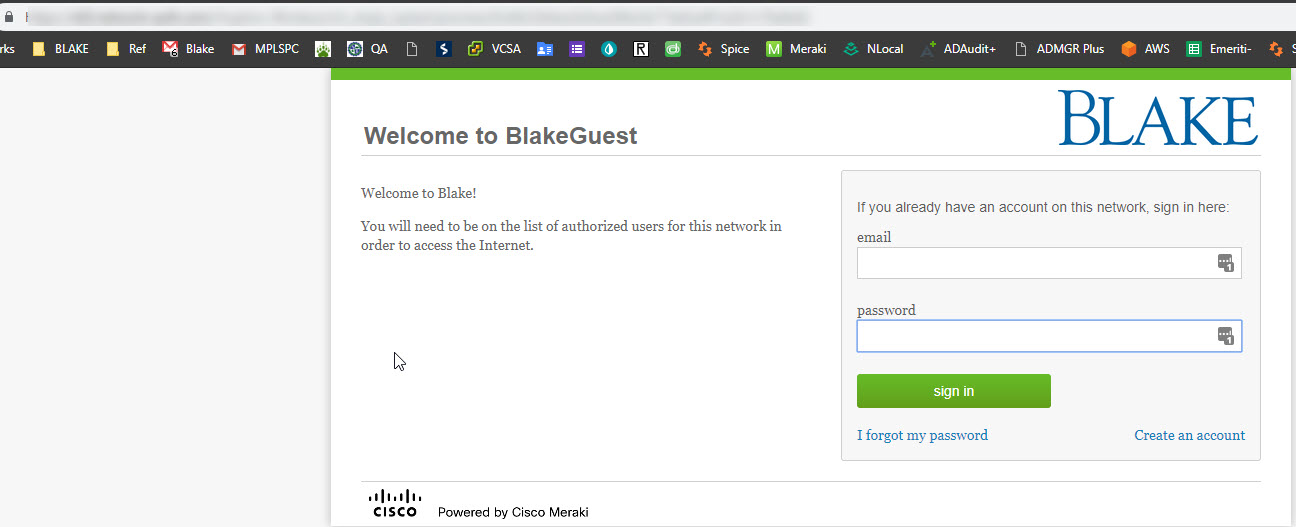Click the green square bookmark after R icon

(x=673, y=48)
